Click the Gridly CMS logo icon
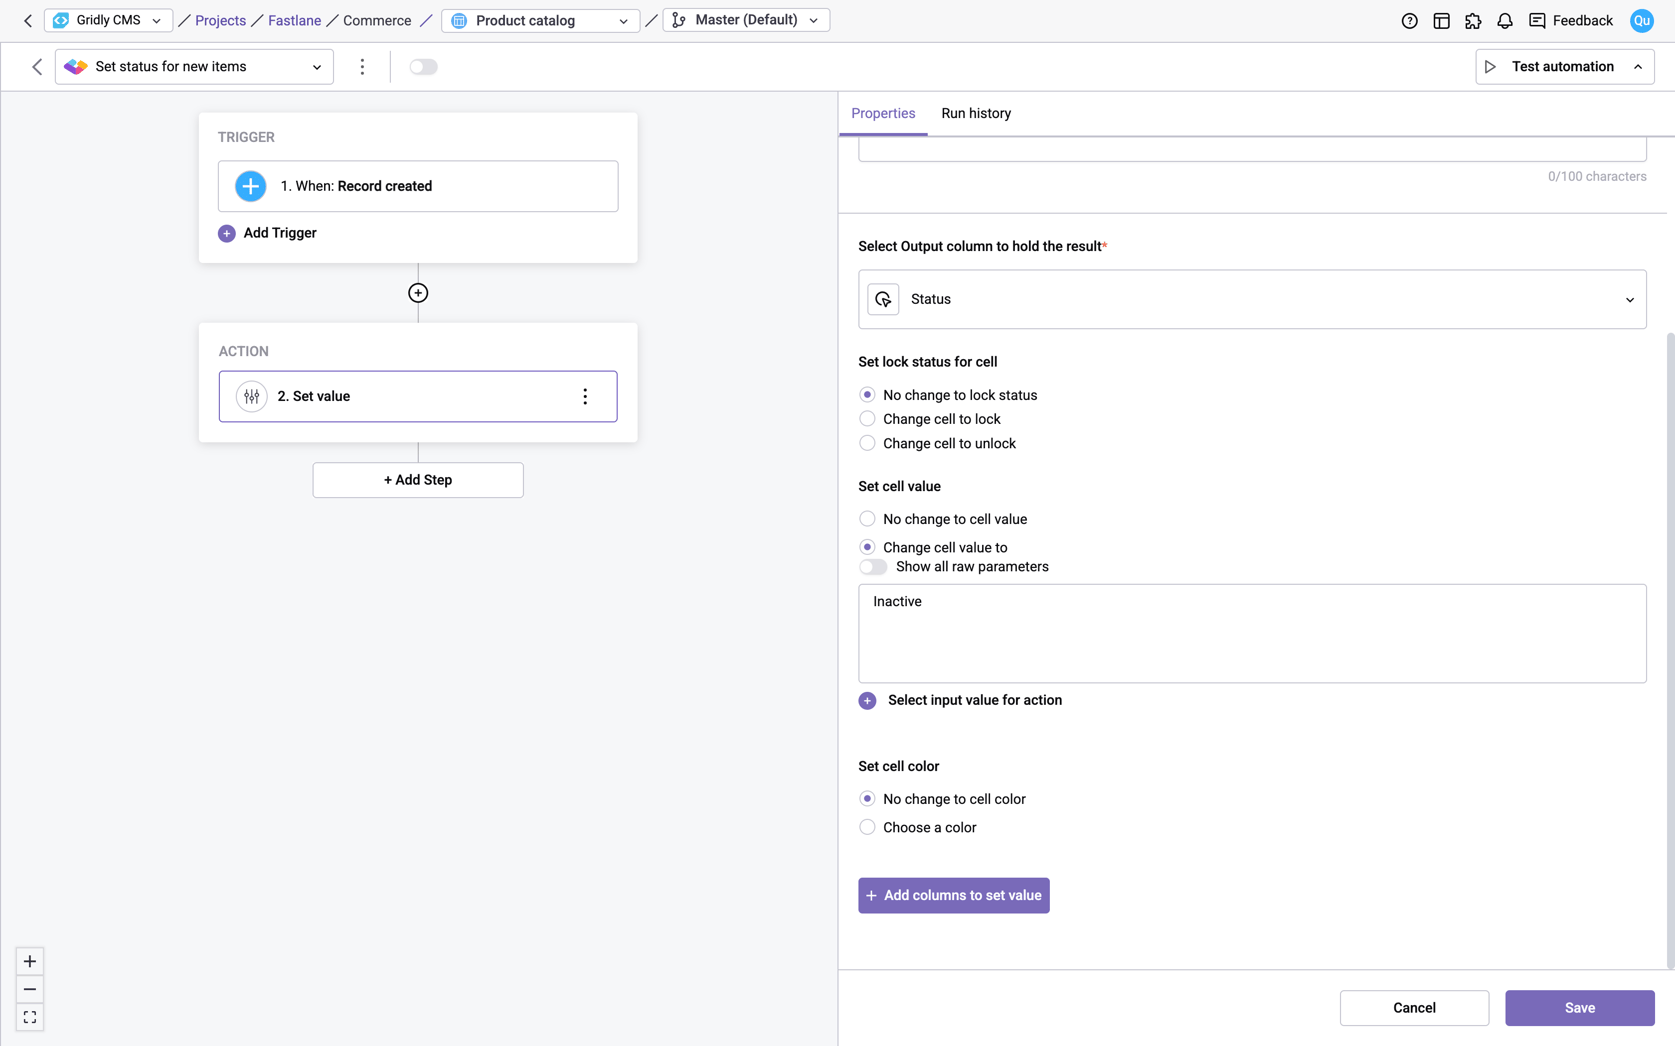The height and width of the screenshot is (1046, 1675). (x=61, y=20)
